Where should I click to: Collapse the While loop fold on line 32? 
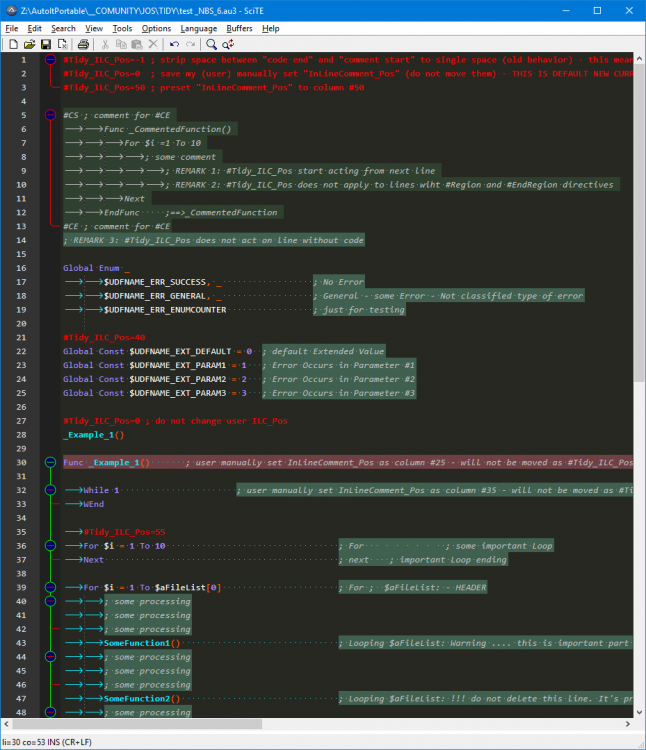50,490
